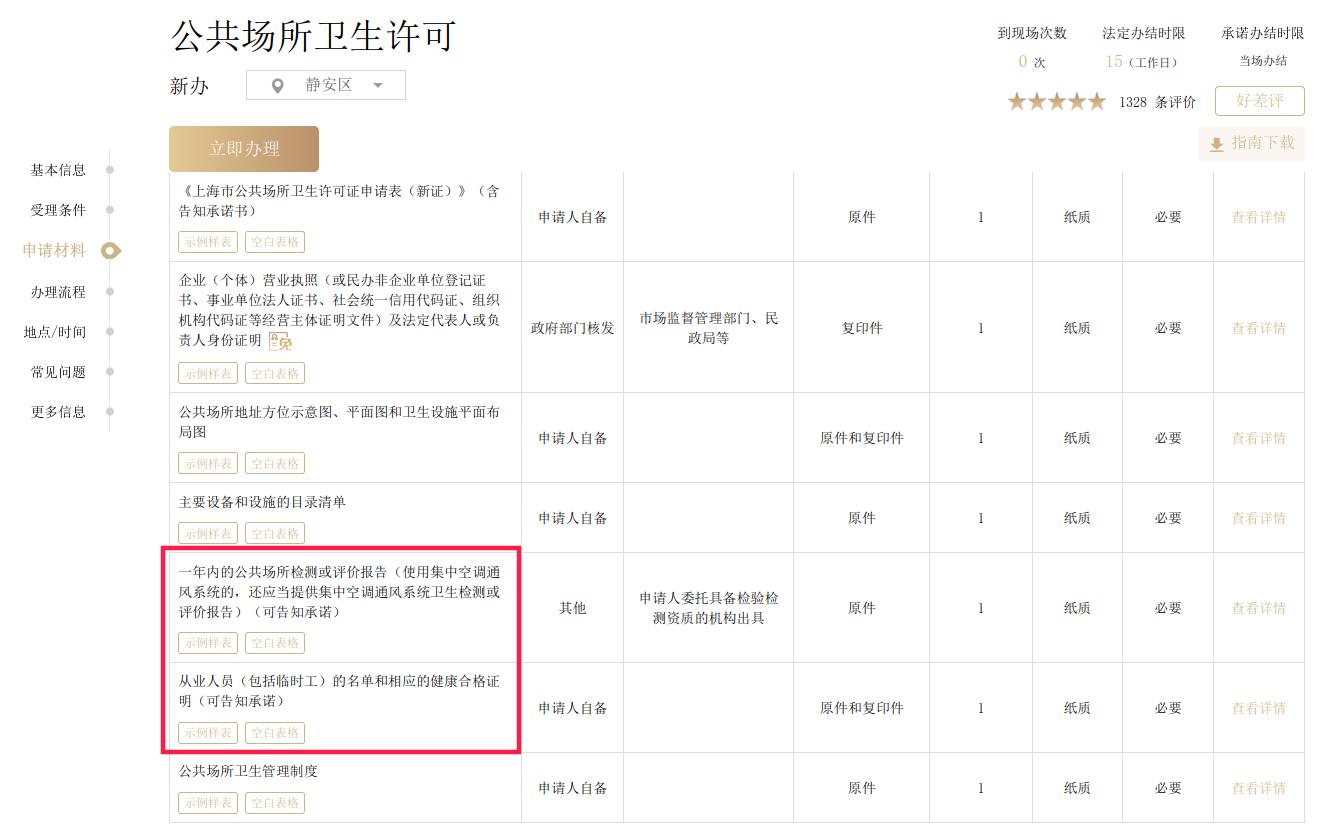
Task: Select 更多信息 in the sidebar
Action: (x=58, y=412)
